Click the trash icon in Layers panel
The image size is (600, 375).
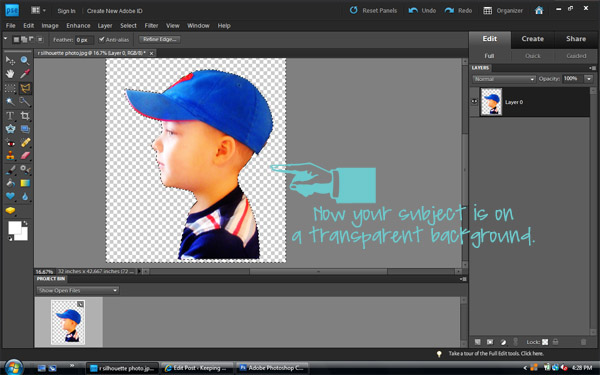[583, 342]
